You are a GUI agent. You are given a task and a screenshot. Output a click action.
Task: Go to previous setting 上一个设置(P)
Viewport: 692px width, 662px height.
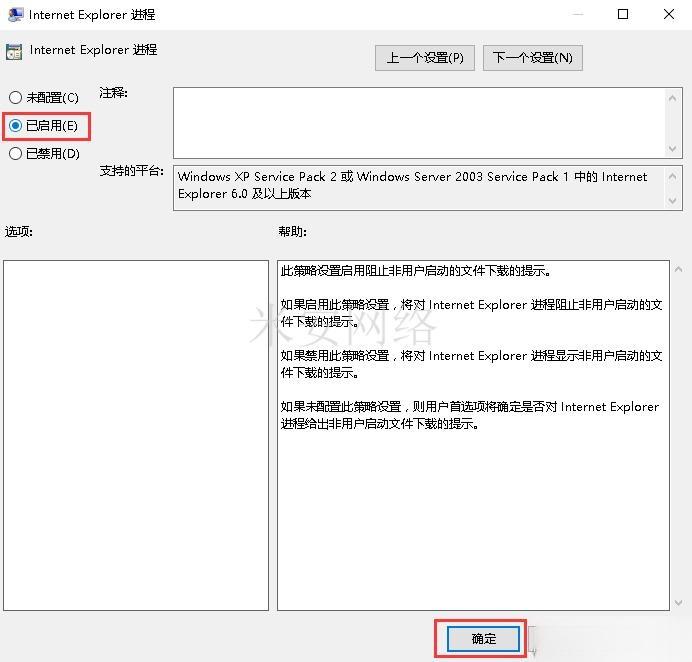(x=425, y=58)
